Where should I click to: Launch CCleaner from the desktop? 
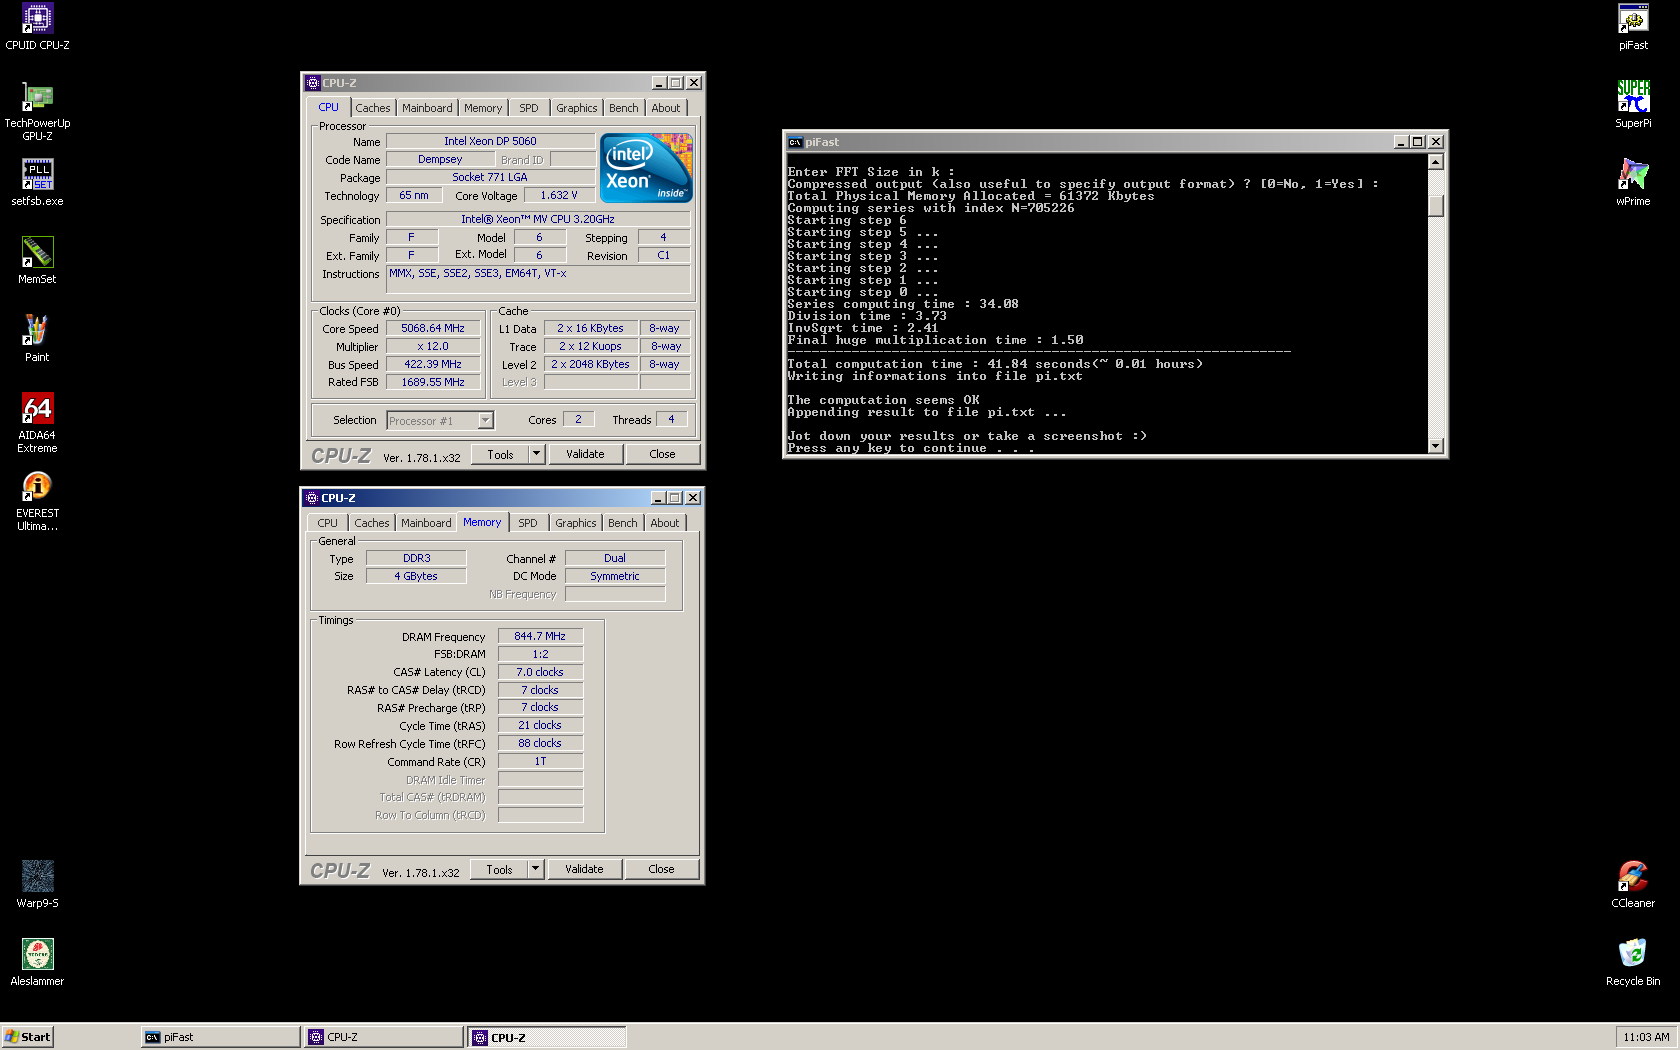1633,884
